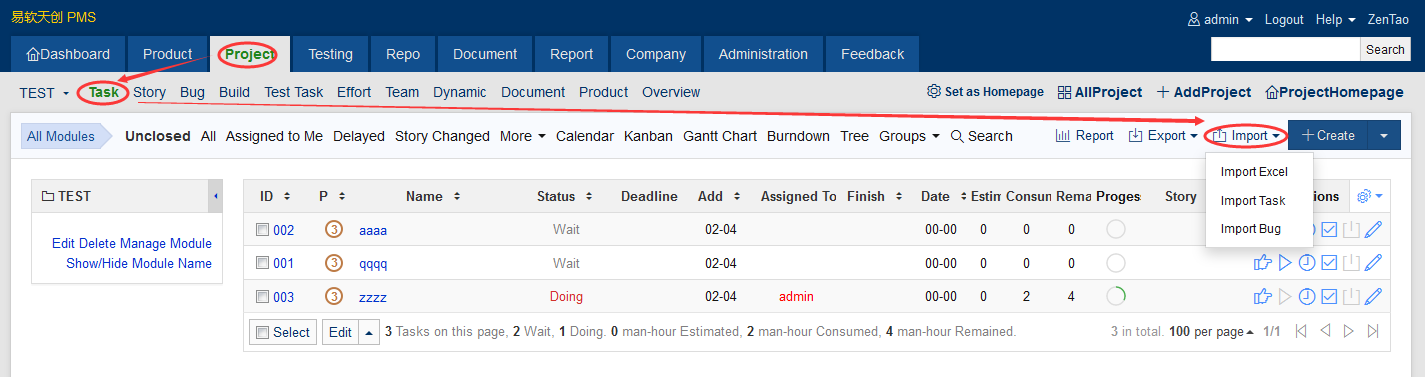Go to the last page arrow icon
Screen dimensions: 1425x377
pyautogui.click(x=1373, y=331)
